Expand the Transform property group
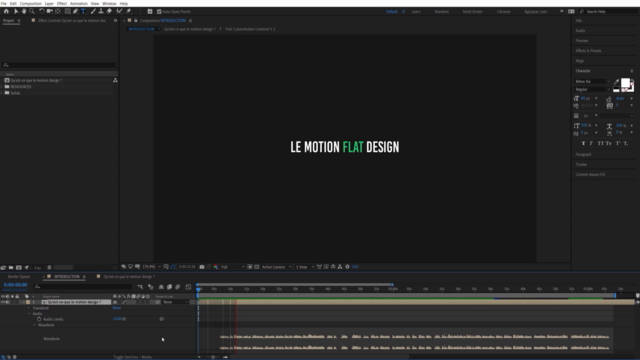This screenshot has width=640, height=360. click(29, 308)
